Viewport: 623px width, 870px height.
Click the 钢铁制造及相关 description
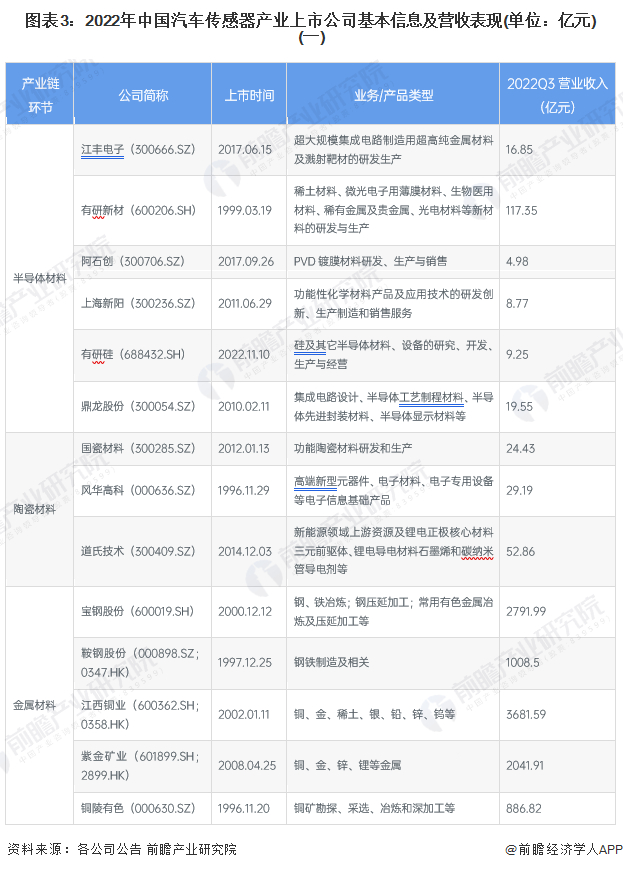331,663
